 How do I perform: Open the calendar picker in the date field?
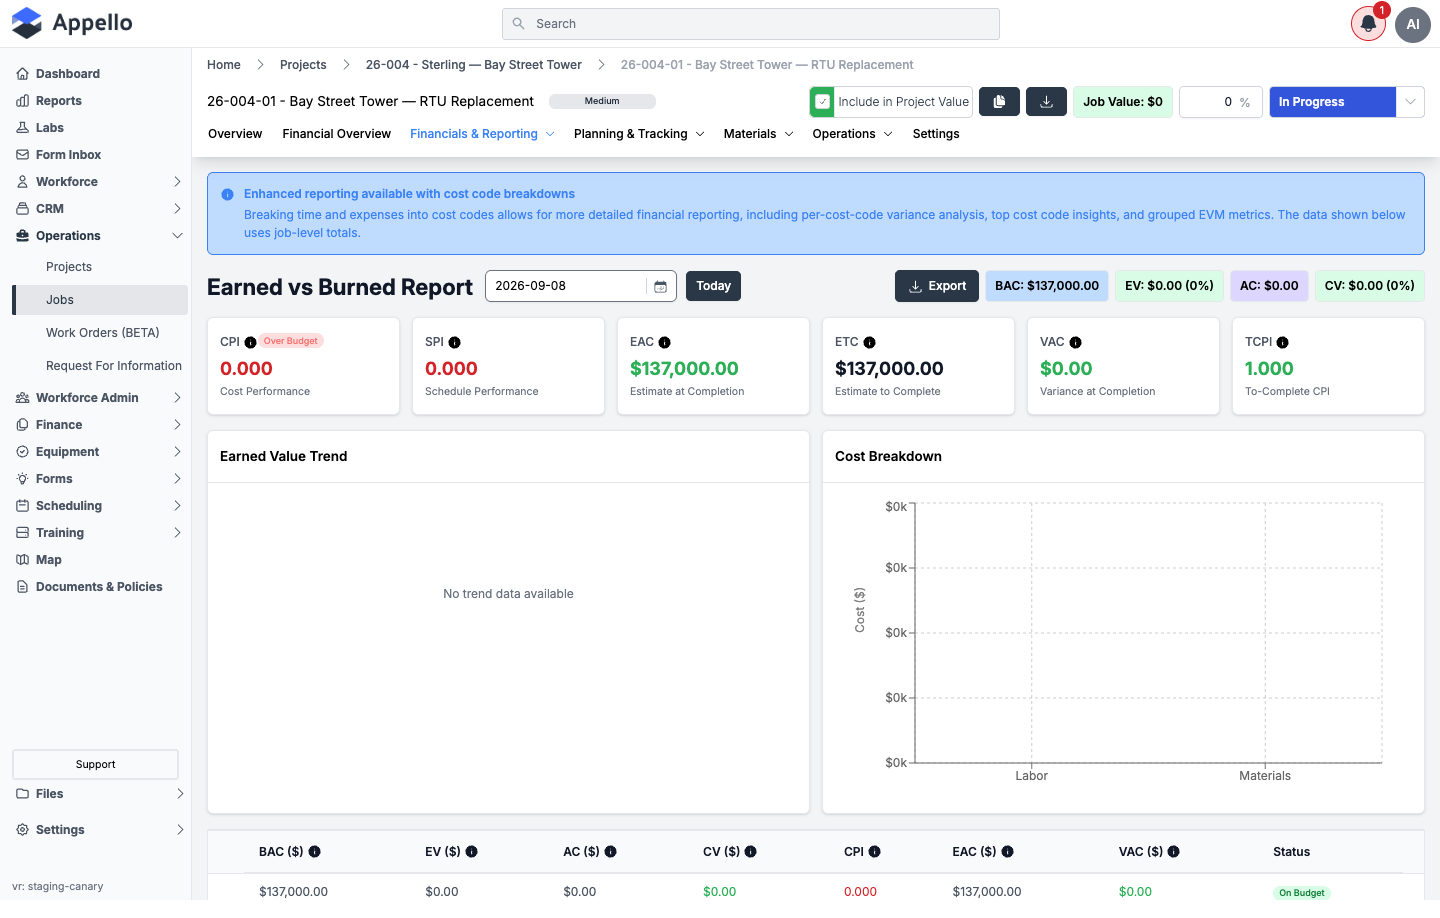[x=660, y=286]
